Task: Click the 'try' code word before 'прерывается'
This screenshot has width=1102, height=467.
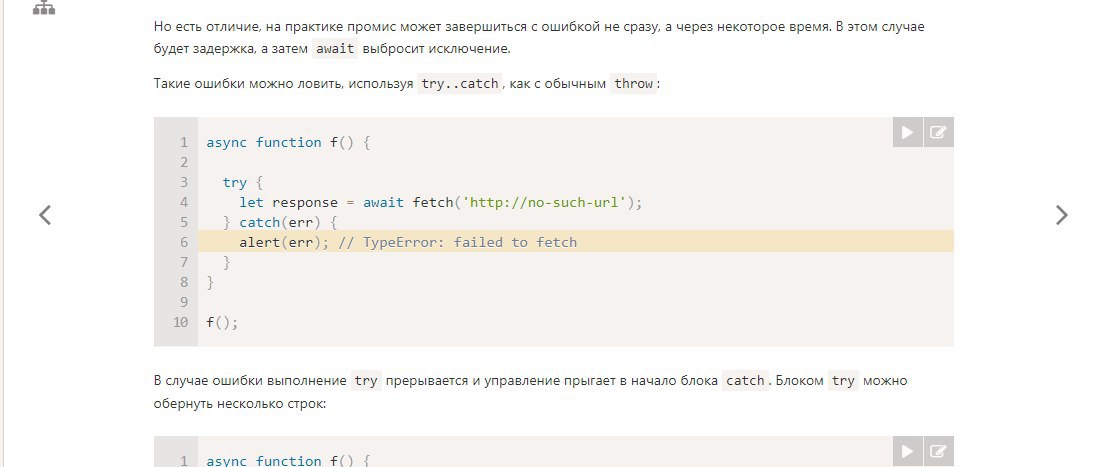Action: click(x=365, y=380)
